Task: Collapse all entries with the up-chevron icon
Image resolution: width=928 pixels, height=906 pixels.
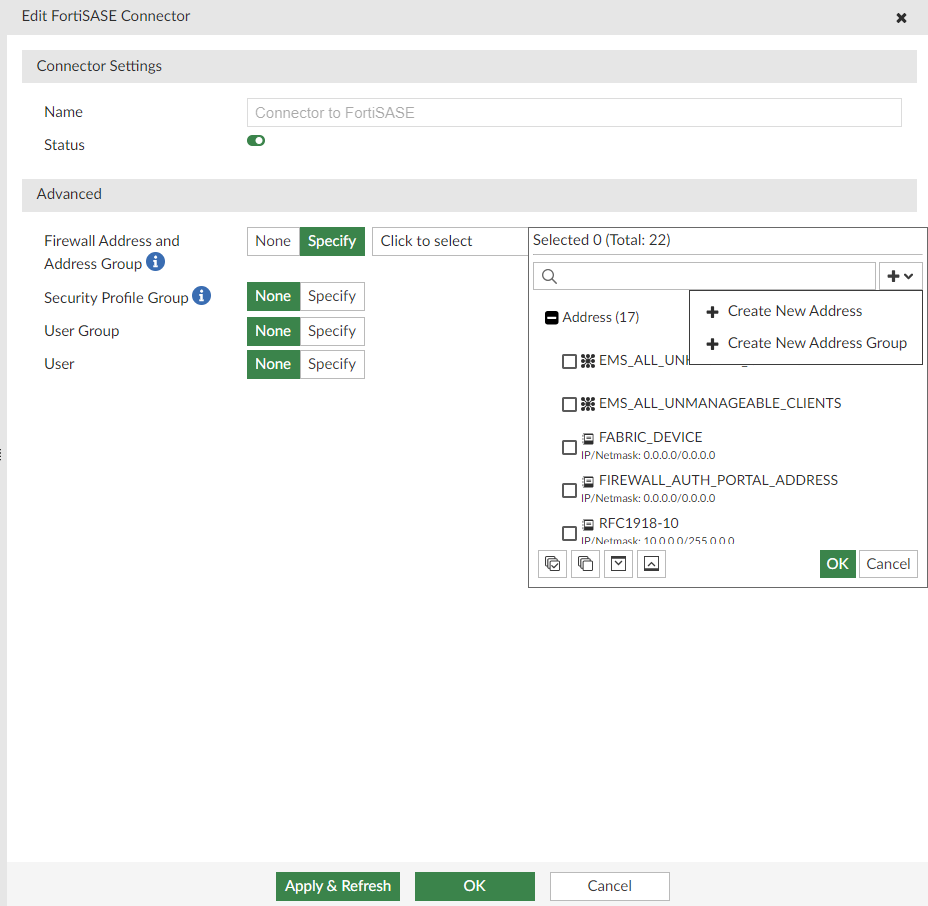Action: pyautogui.click(x=651, y=563)
